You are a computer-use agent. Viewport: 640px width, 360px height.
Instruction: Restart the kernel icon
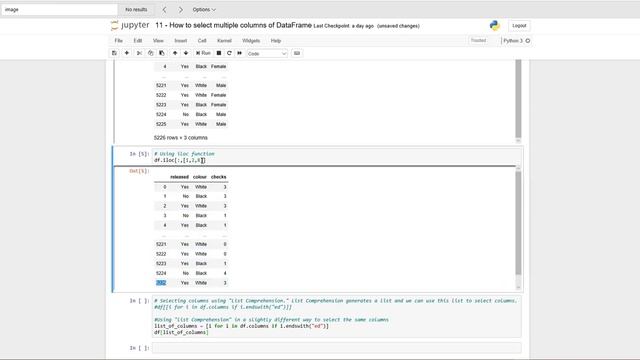tap(229, 53)
